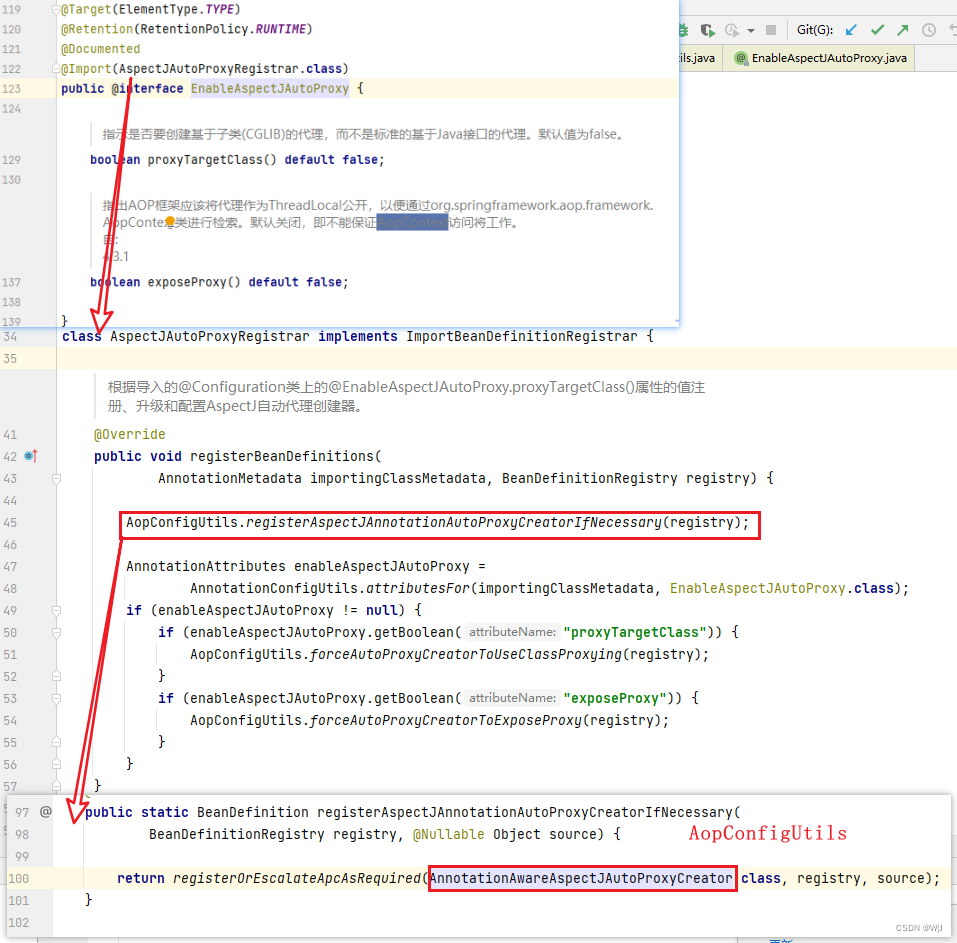The image size is (957, 943).
Task: Click registerBeanDefinitions method name on line 42
Action: coord(281,457)
